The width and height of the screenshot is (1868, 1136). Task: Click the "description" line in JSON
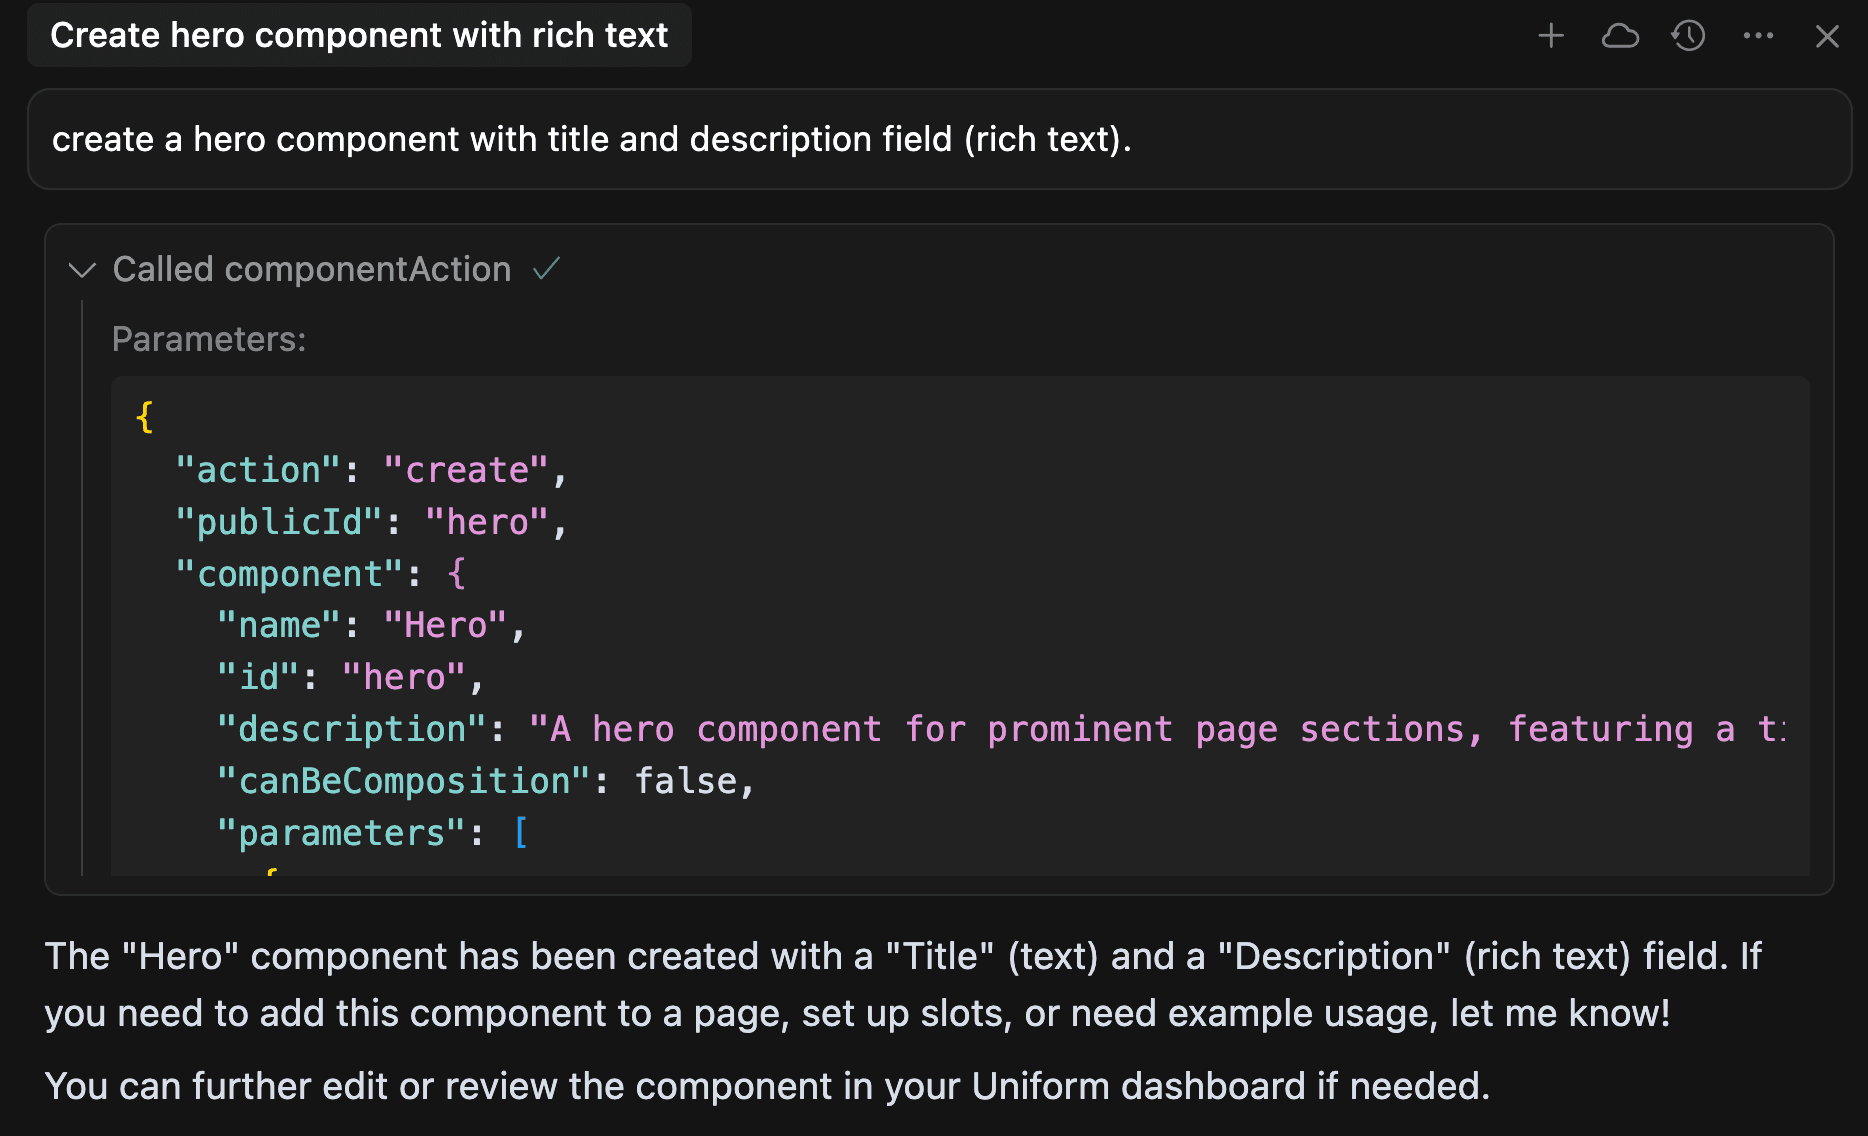[1001, 730]
